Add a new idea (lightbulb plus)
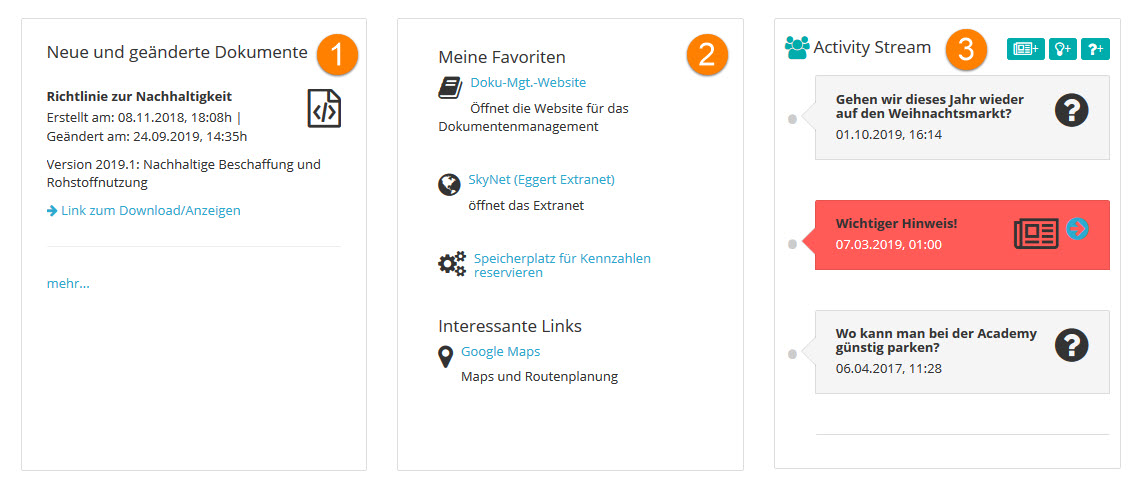1141x486 pixels. (x=1063, y=48)
